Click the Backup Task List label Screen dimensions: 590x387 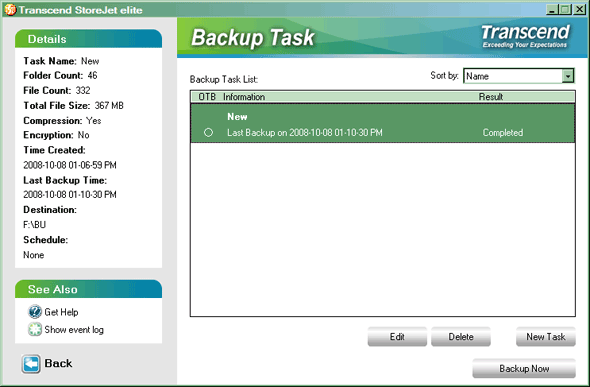[224, 79]
